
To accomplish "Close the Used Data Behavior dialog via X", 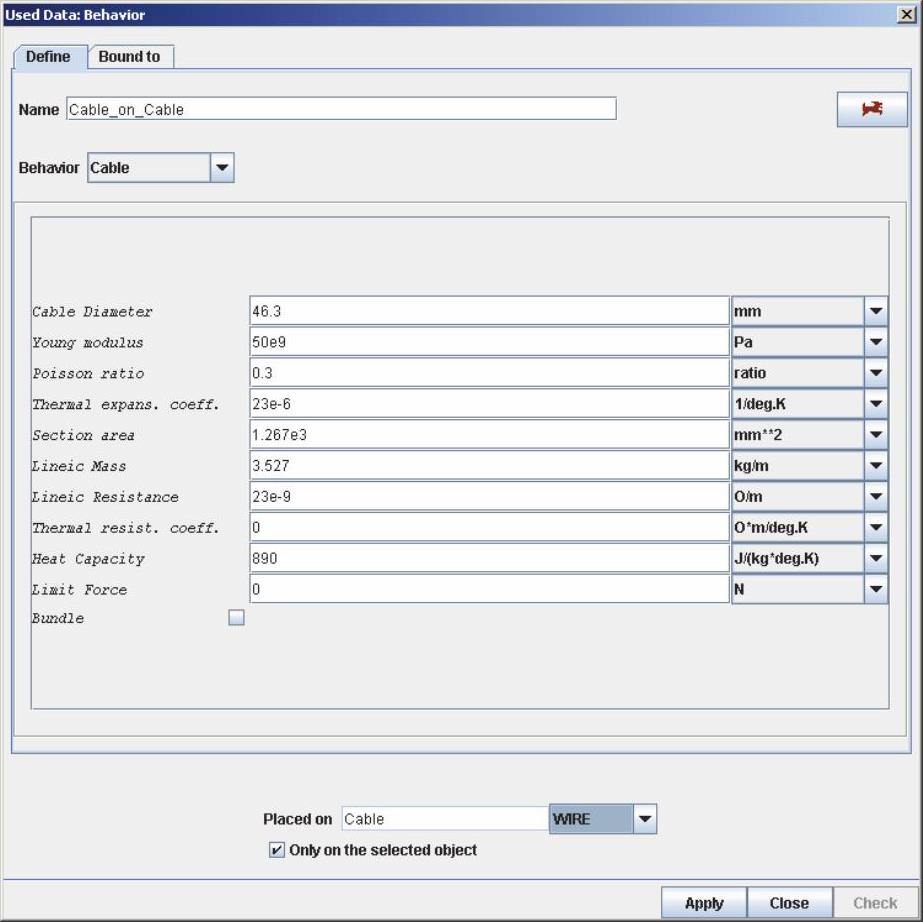I will 906,14.
